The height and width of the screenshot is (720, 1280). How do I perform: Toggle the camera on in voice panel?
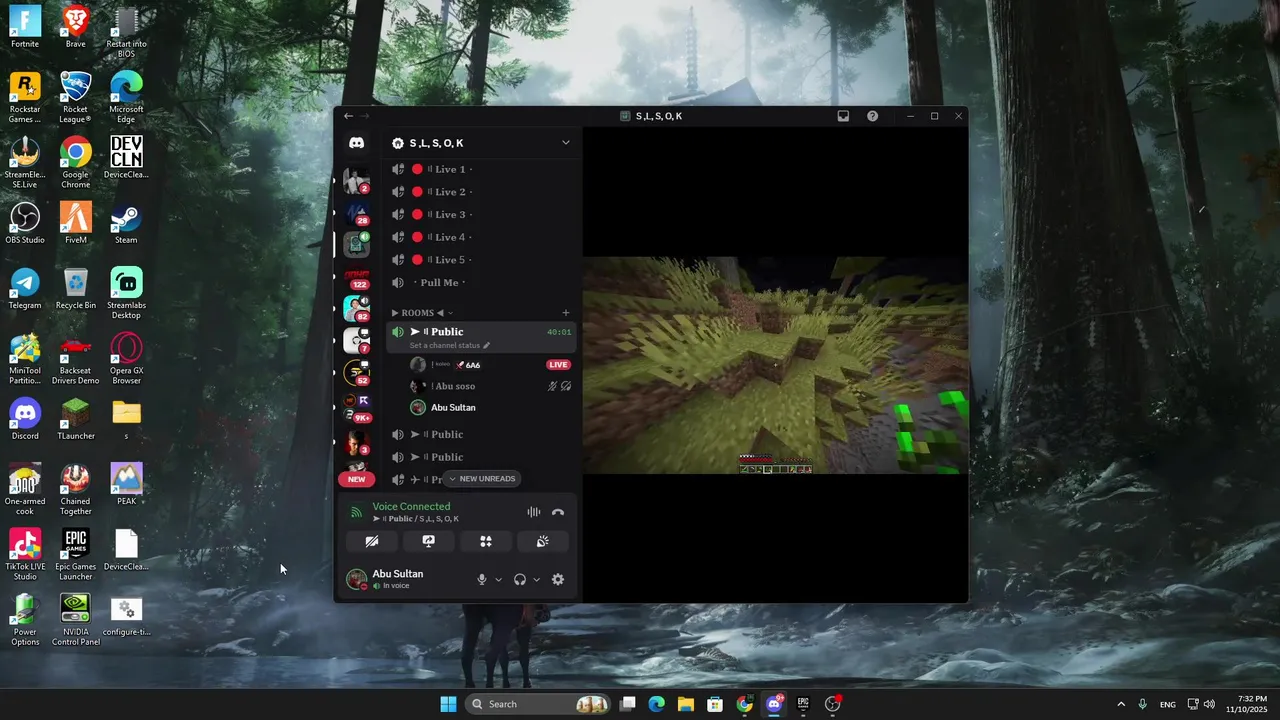371,541
